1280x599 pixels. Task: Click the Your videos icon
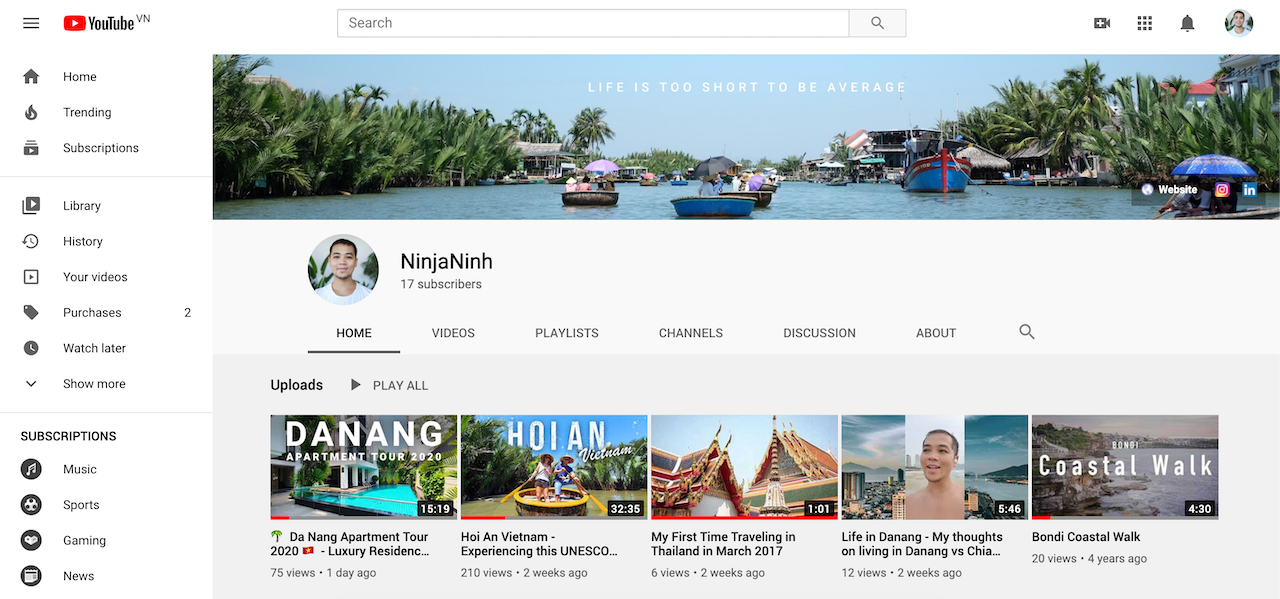tap(31, 277)
